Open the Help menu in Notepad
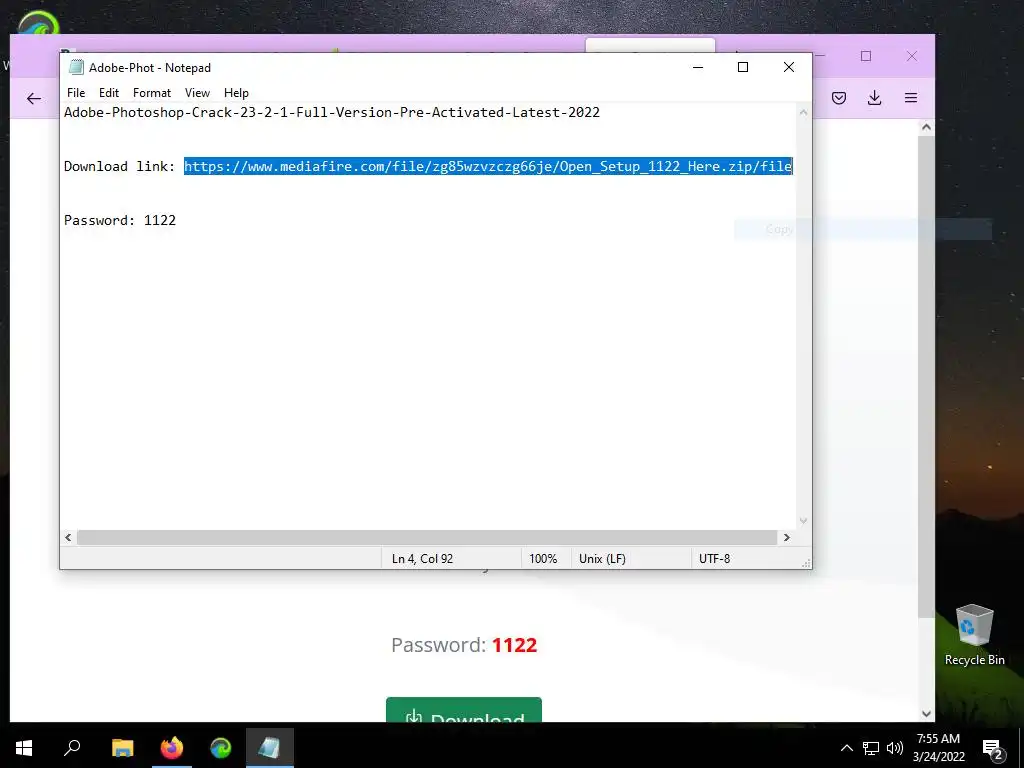Image resolution: width=1024 pixels, height=768 pixels. [236, 93]
